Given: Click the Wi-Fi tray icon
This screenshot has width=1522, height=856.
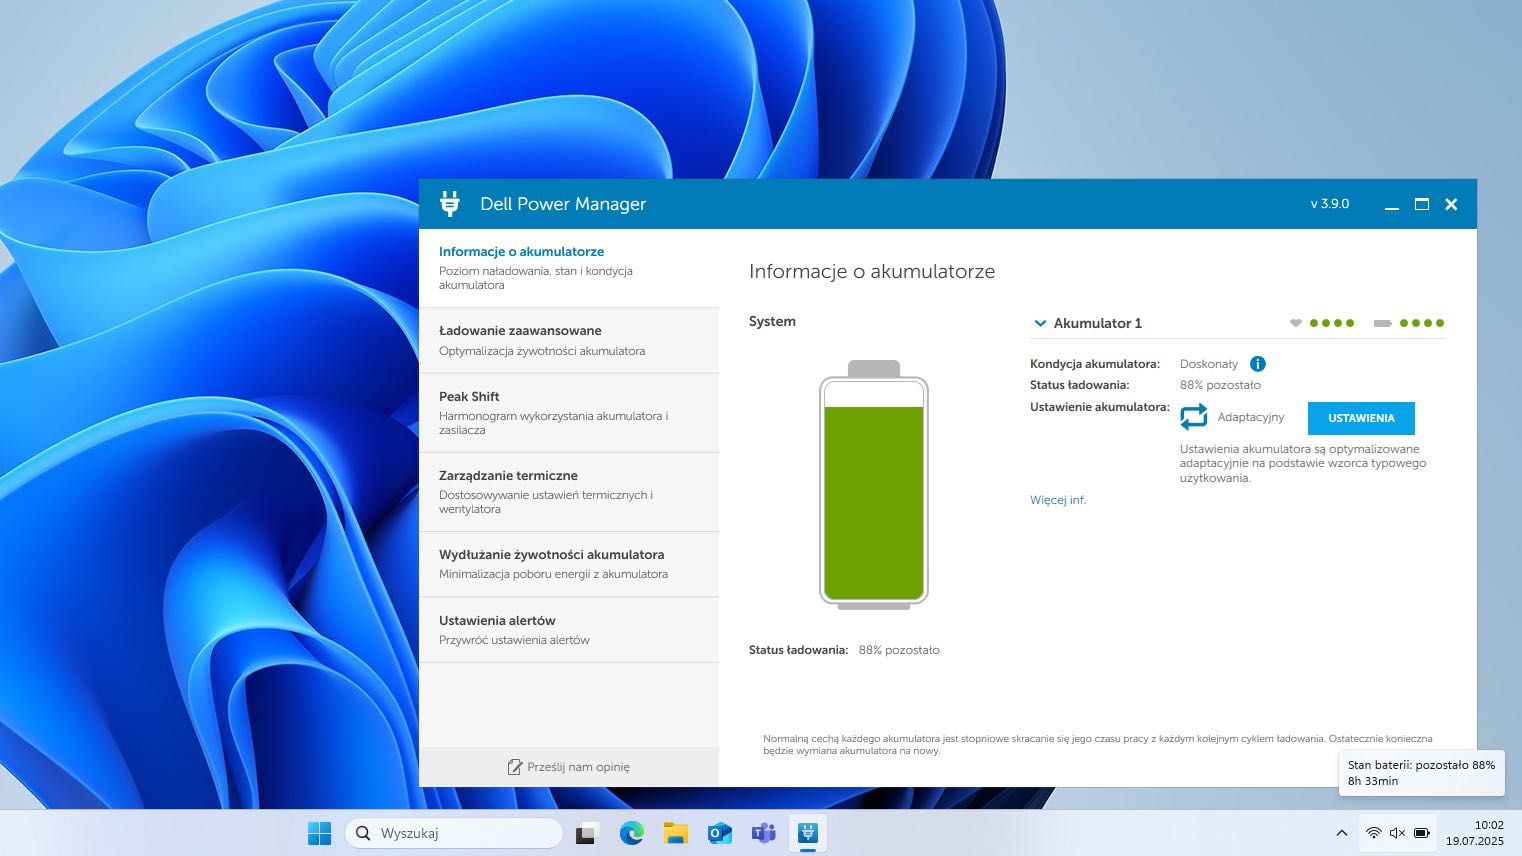Looking at the screenshot, I should [1374, 833].
